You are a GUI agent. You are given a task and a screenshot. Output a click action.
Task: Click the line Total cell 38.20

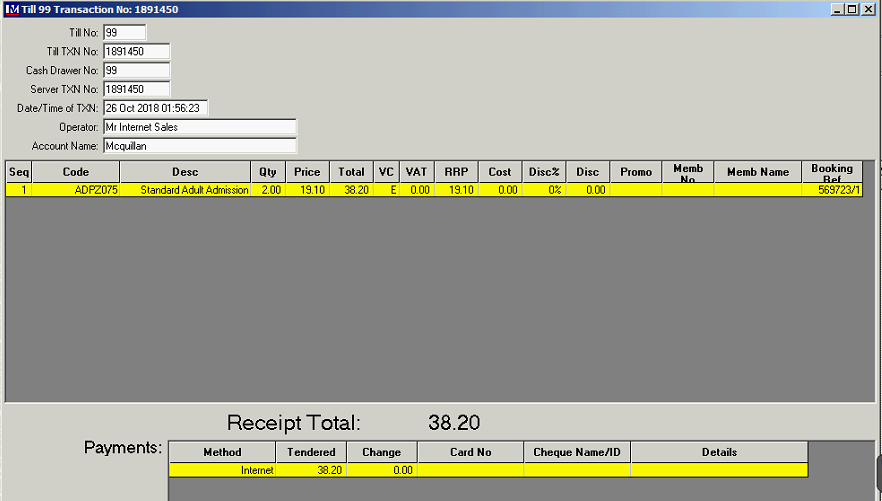point(351,190)
